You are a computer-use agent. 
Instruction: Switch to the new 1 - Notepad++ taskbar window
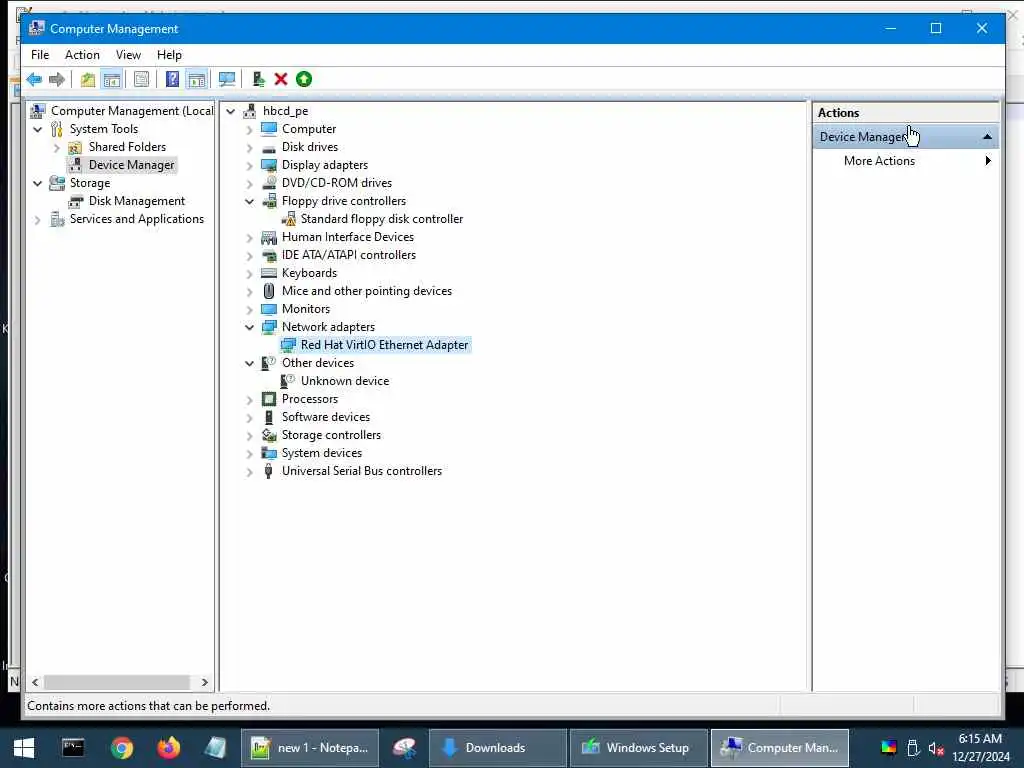click(310, 748)
